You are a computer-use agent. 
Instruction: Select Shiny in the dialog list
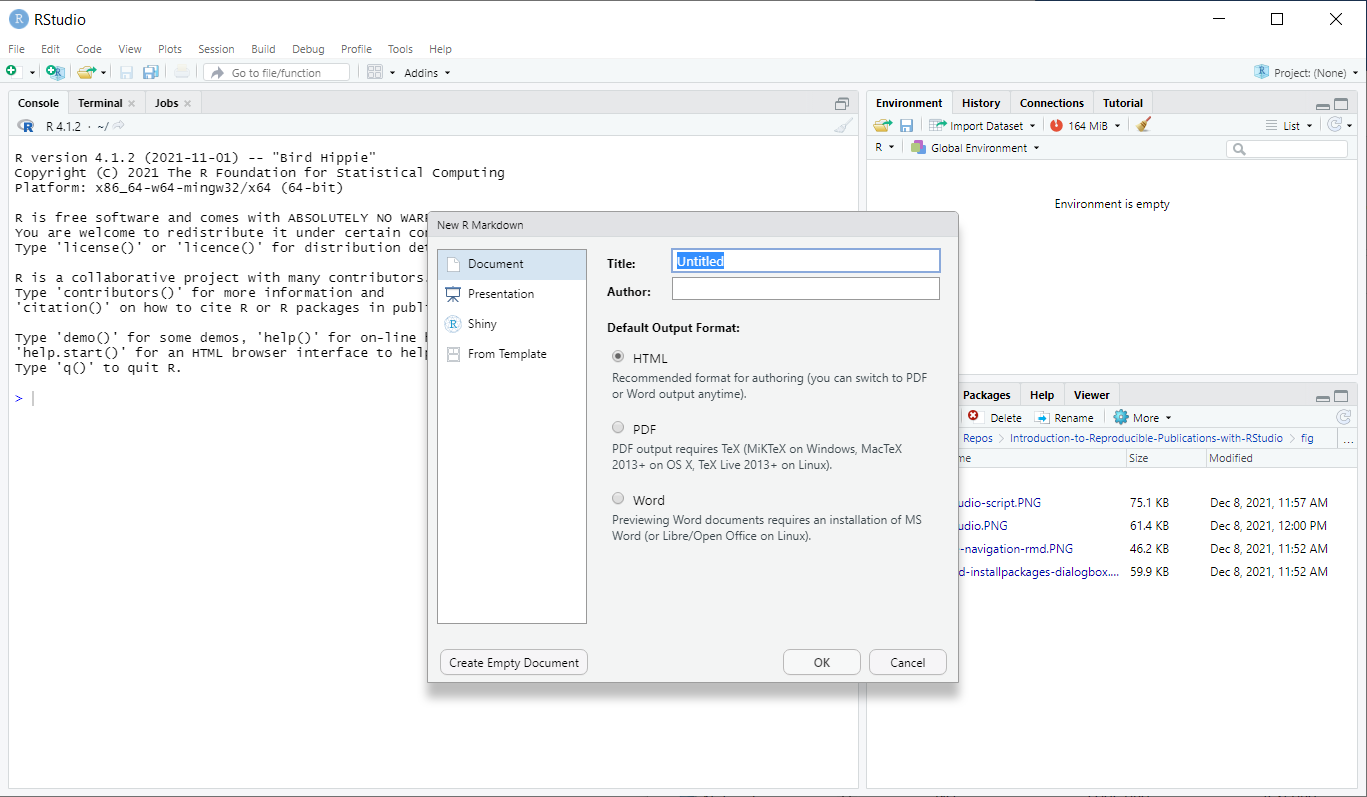tap(512, 324)
